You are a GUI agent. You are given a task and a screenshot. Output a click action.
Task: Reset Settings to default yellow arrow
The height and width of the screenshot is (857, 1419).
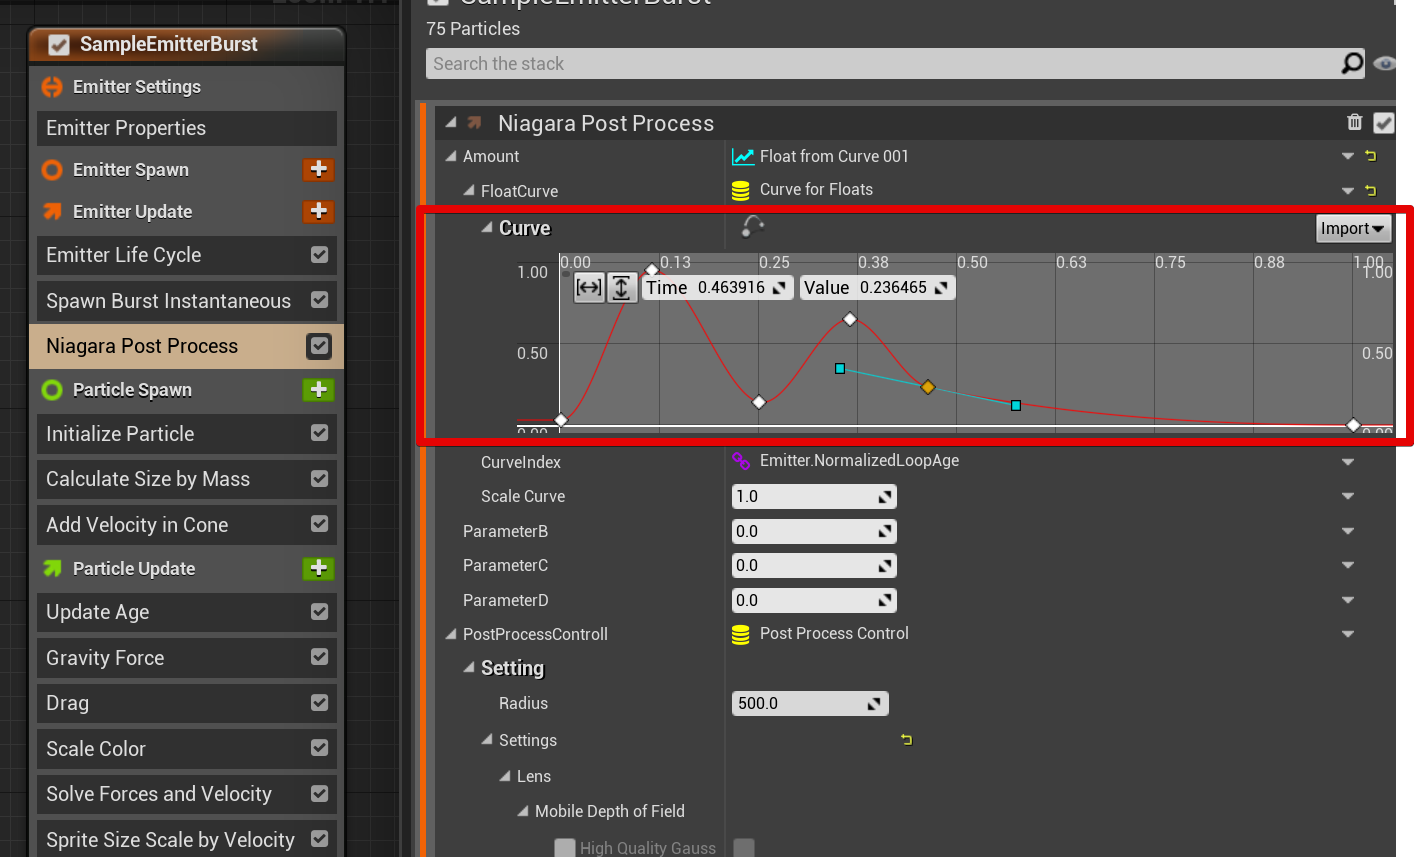pos(907,740)
